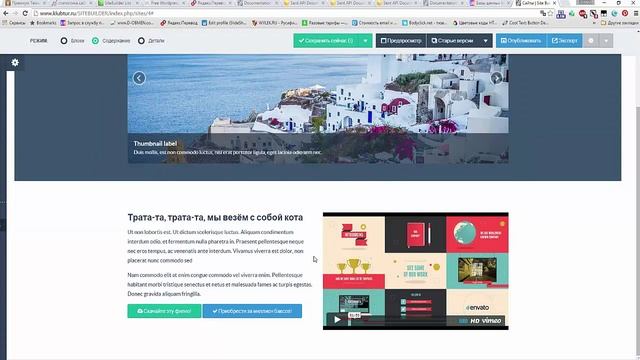Open the WYLEK.RU bookmark

(275, 23)
